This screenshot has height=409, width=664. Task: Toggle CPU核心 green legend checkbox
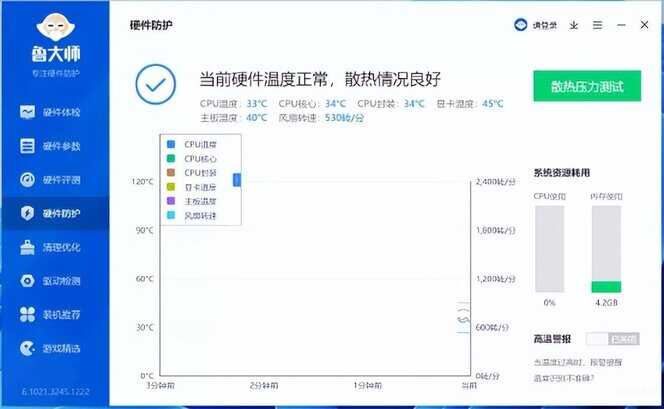[x=171, y=158]
